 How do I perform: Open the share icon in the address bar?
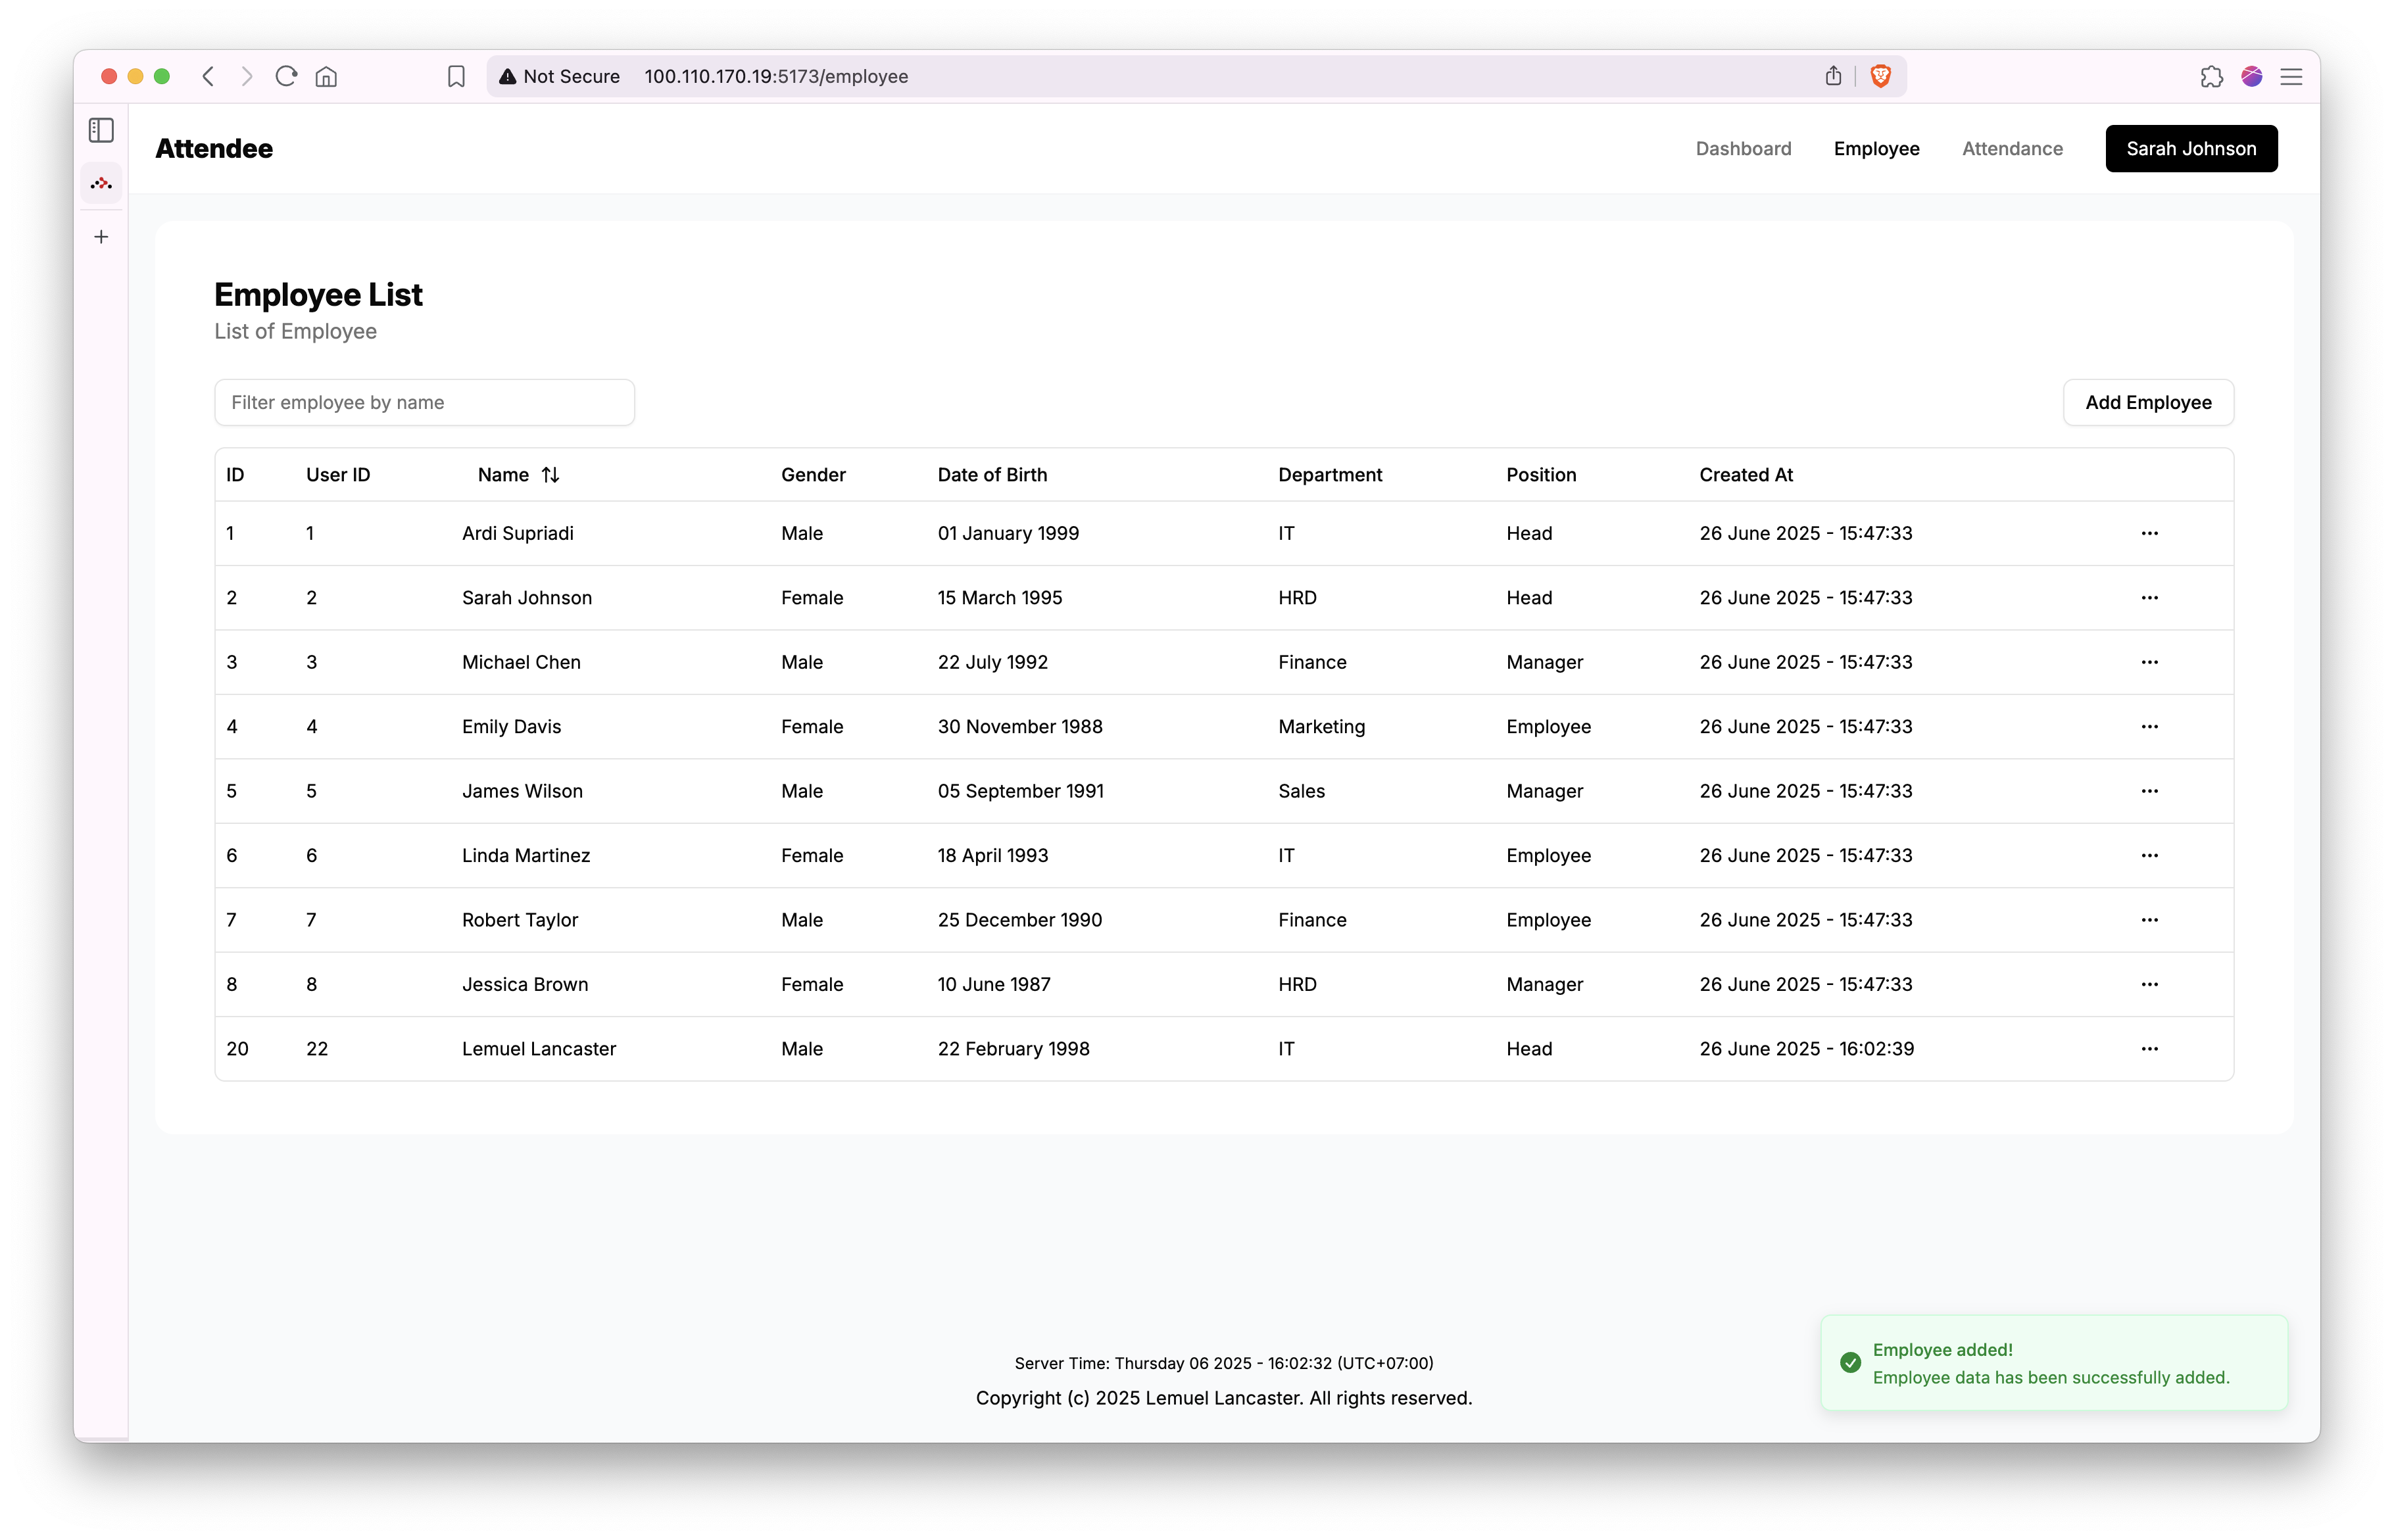(1833, 76)
